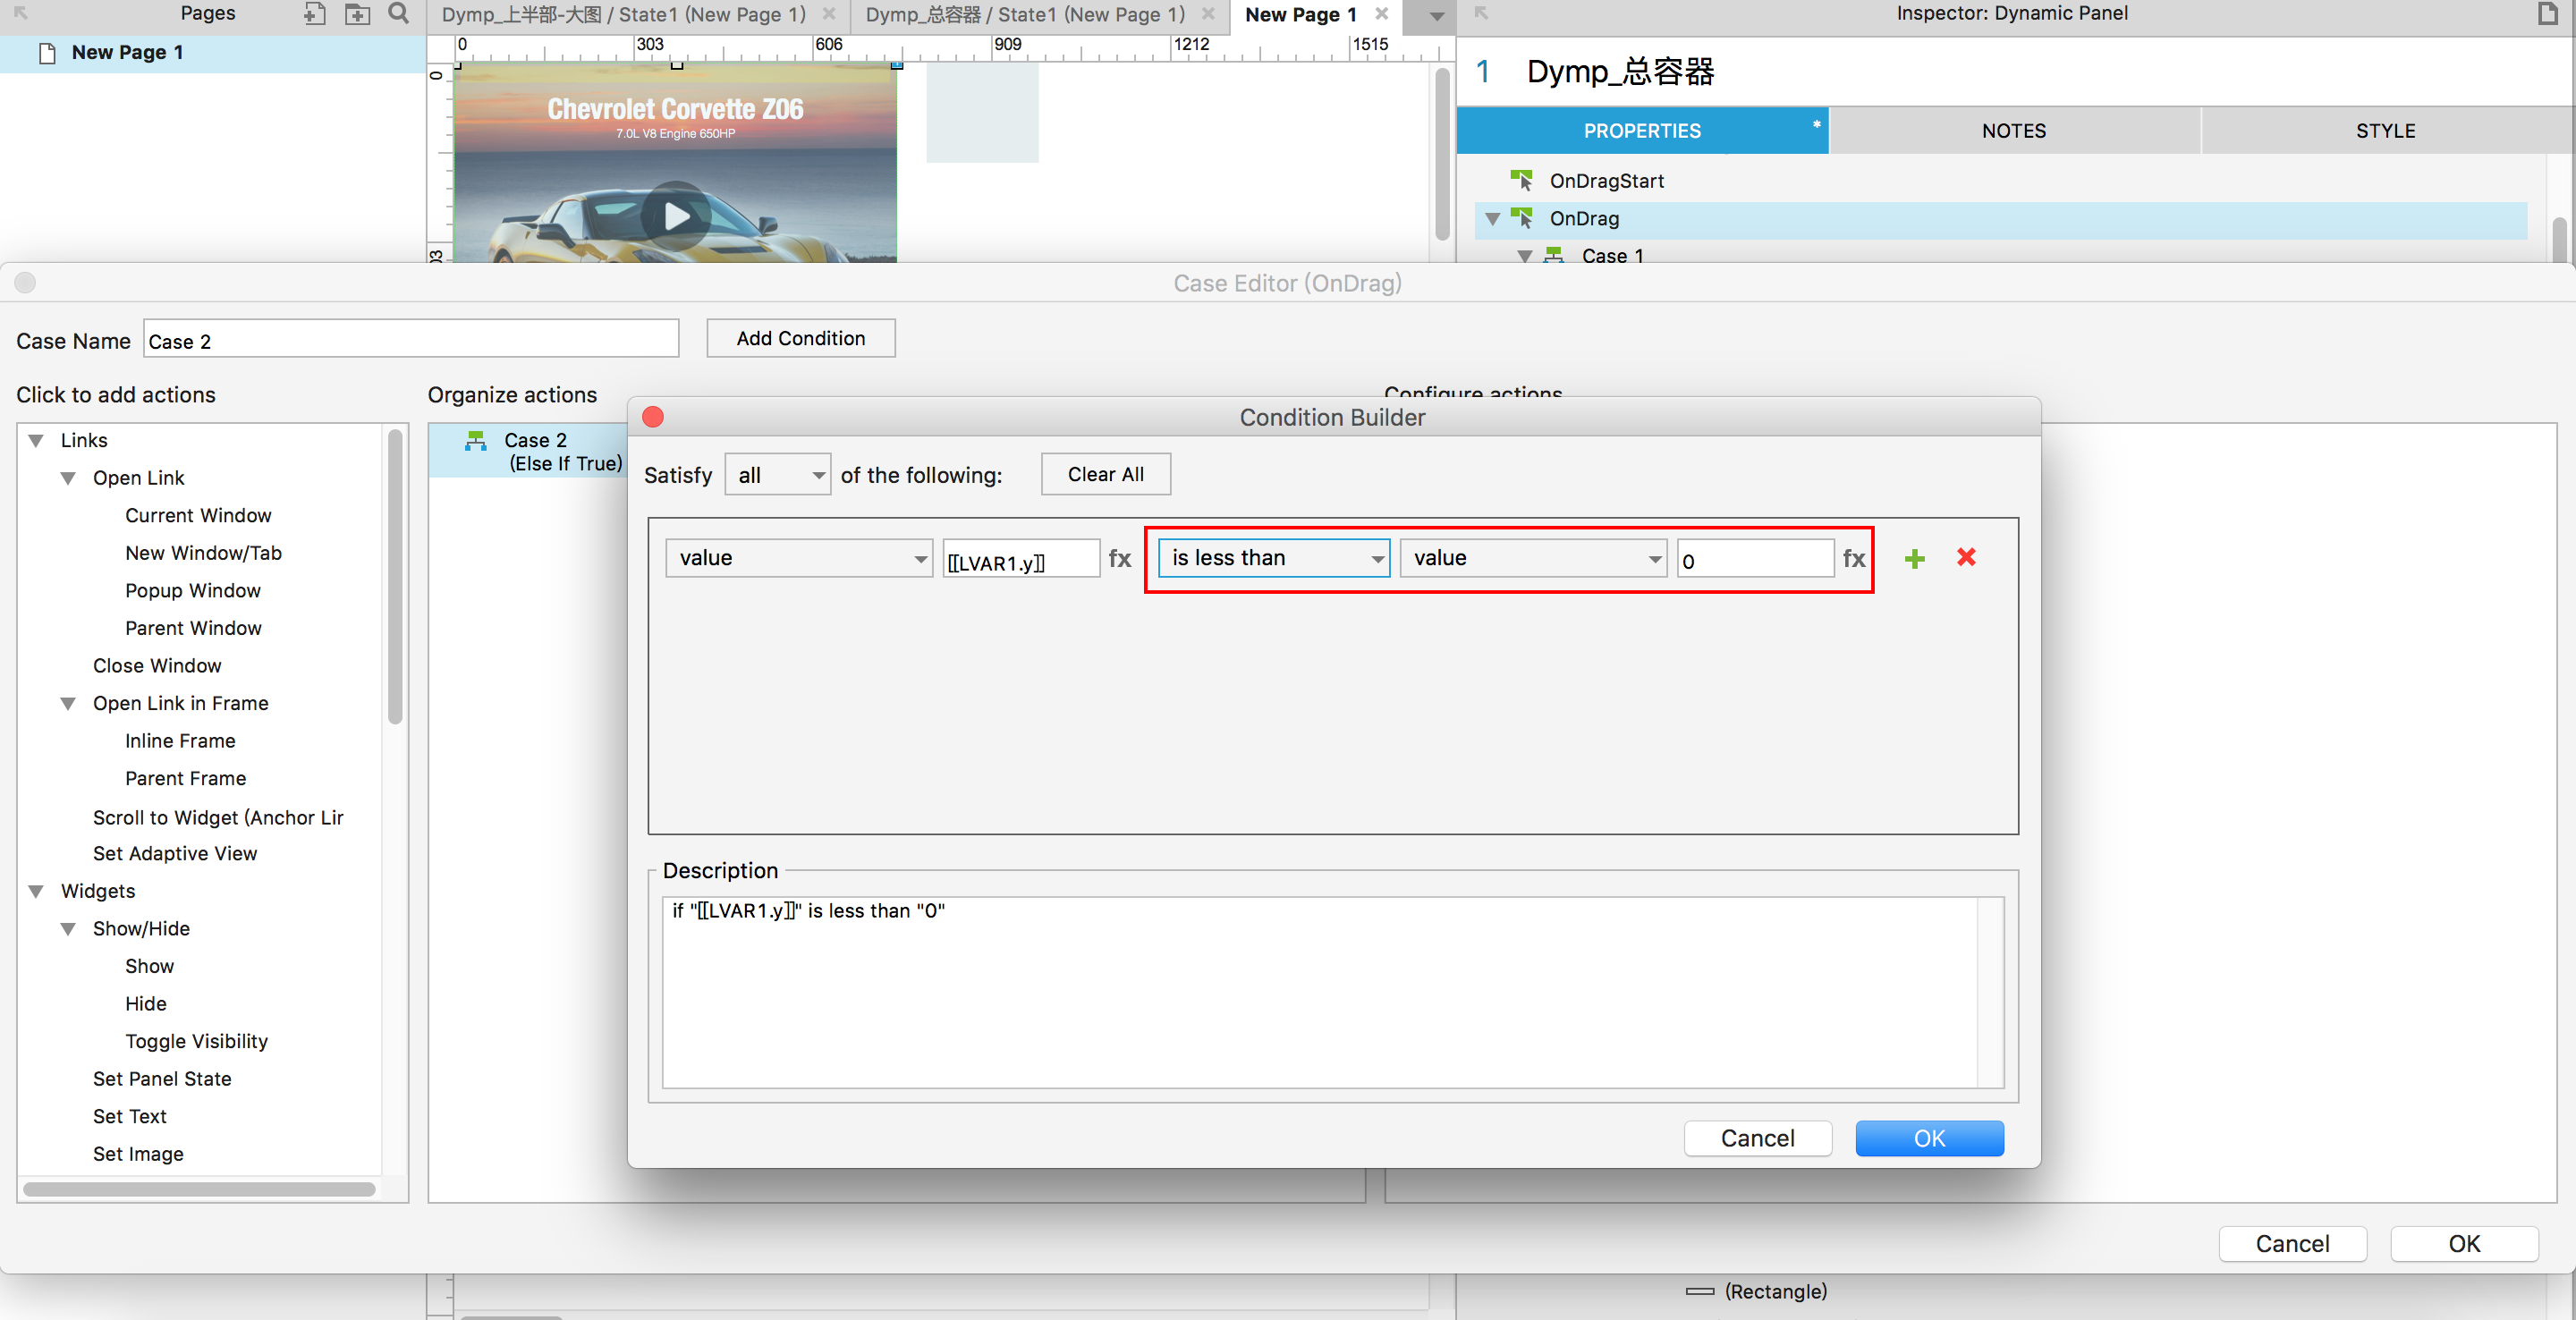2576x1320 pixels.
Task: Switch to the STYLE tab
Action: coord(2385,131)
